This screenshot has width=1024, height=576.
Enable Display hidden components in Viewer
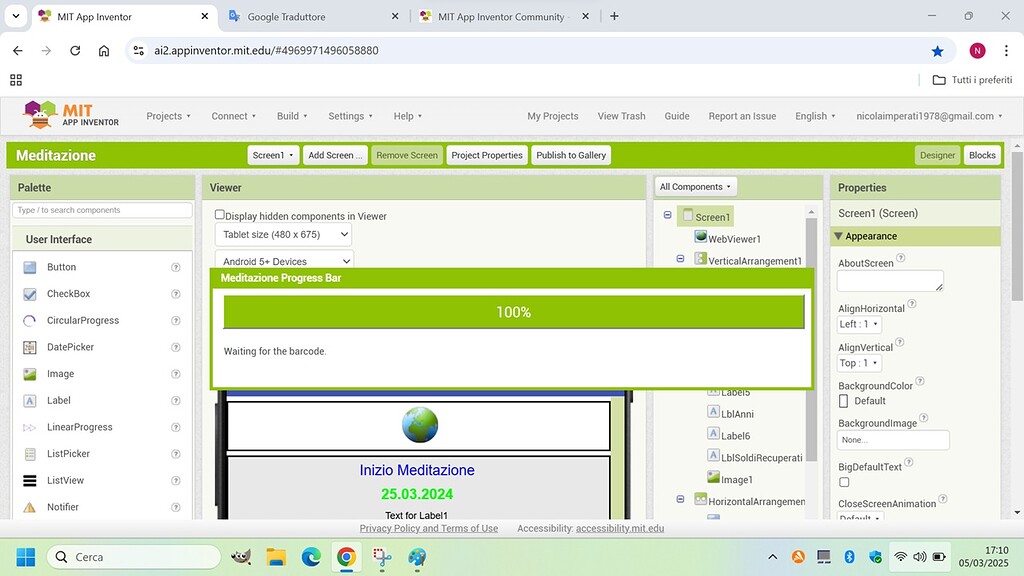(x=218, y=215)
